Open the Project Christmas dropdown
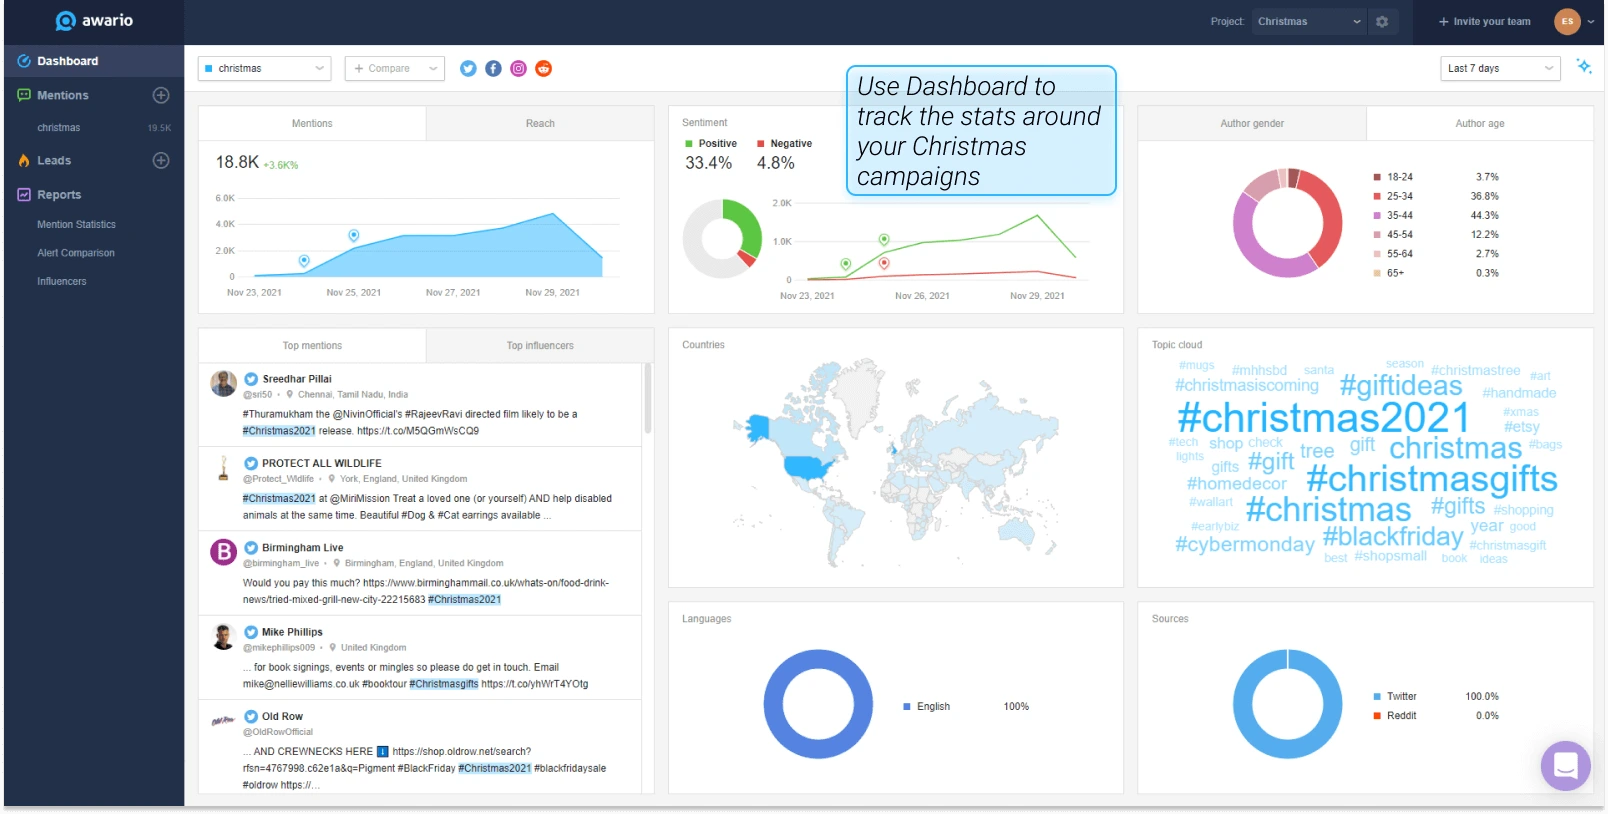The width and height of the screenshot is (1608, 814). click(x=1309, y=21)
